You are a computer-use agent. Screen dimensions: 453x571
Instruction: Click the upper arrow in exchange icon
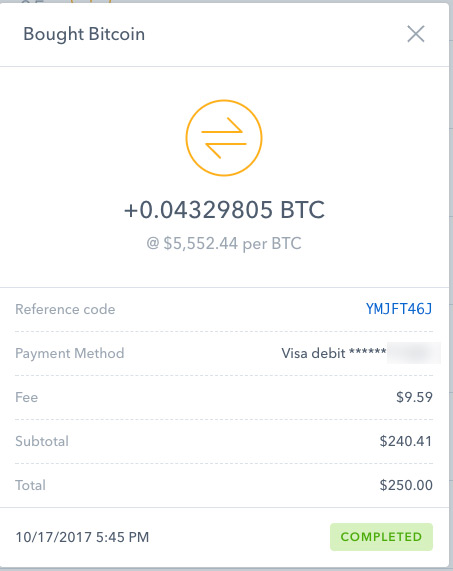coord(222,125)
